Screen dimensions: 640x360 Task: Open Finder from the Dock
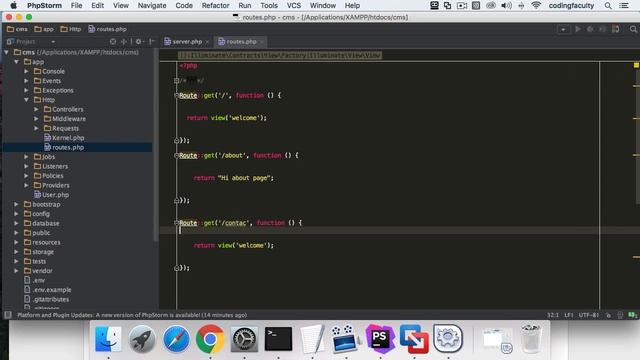[x=108, y=339]
